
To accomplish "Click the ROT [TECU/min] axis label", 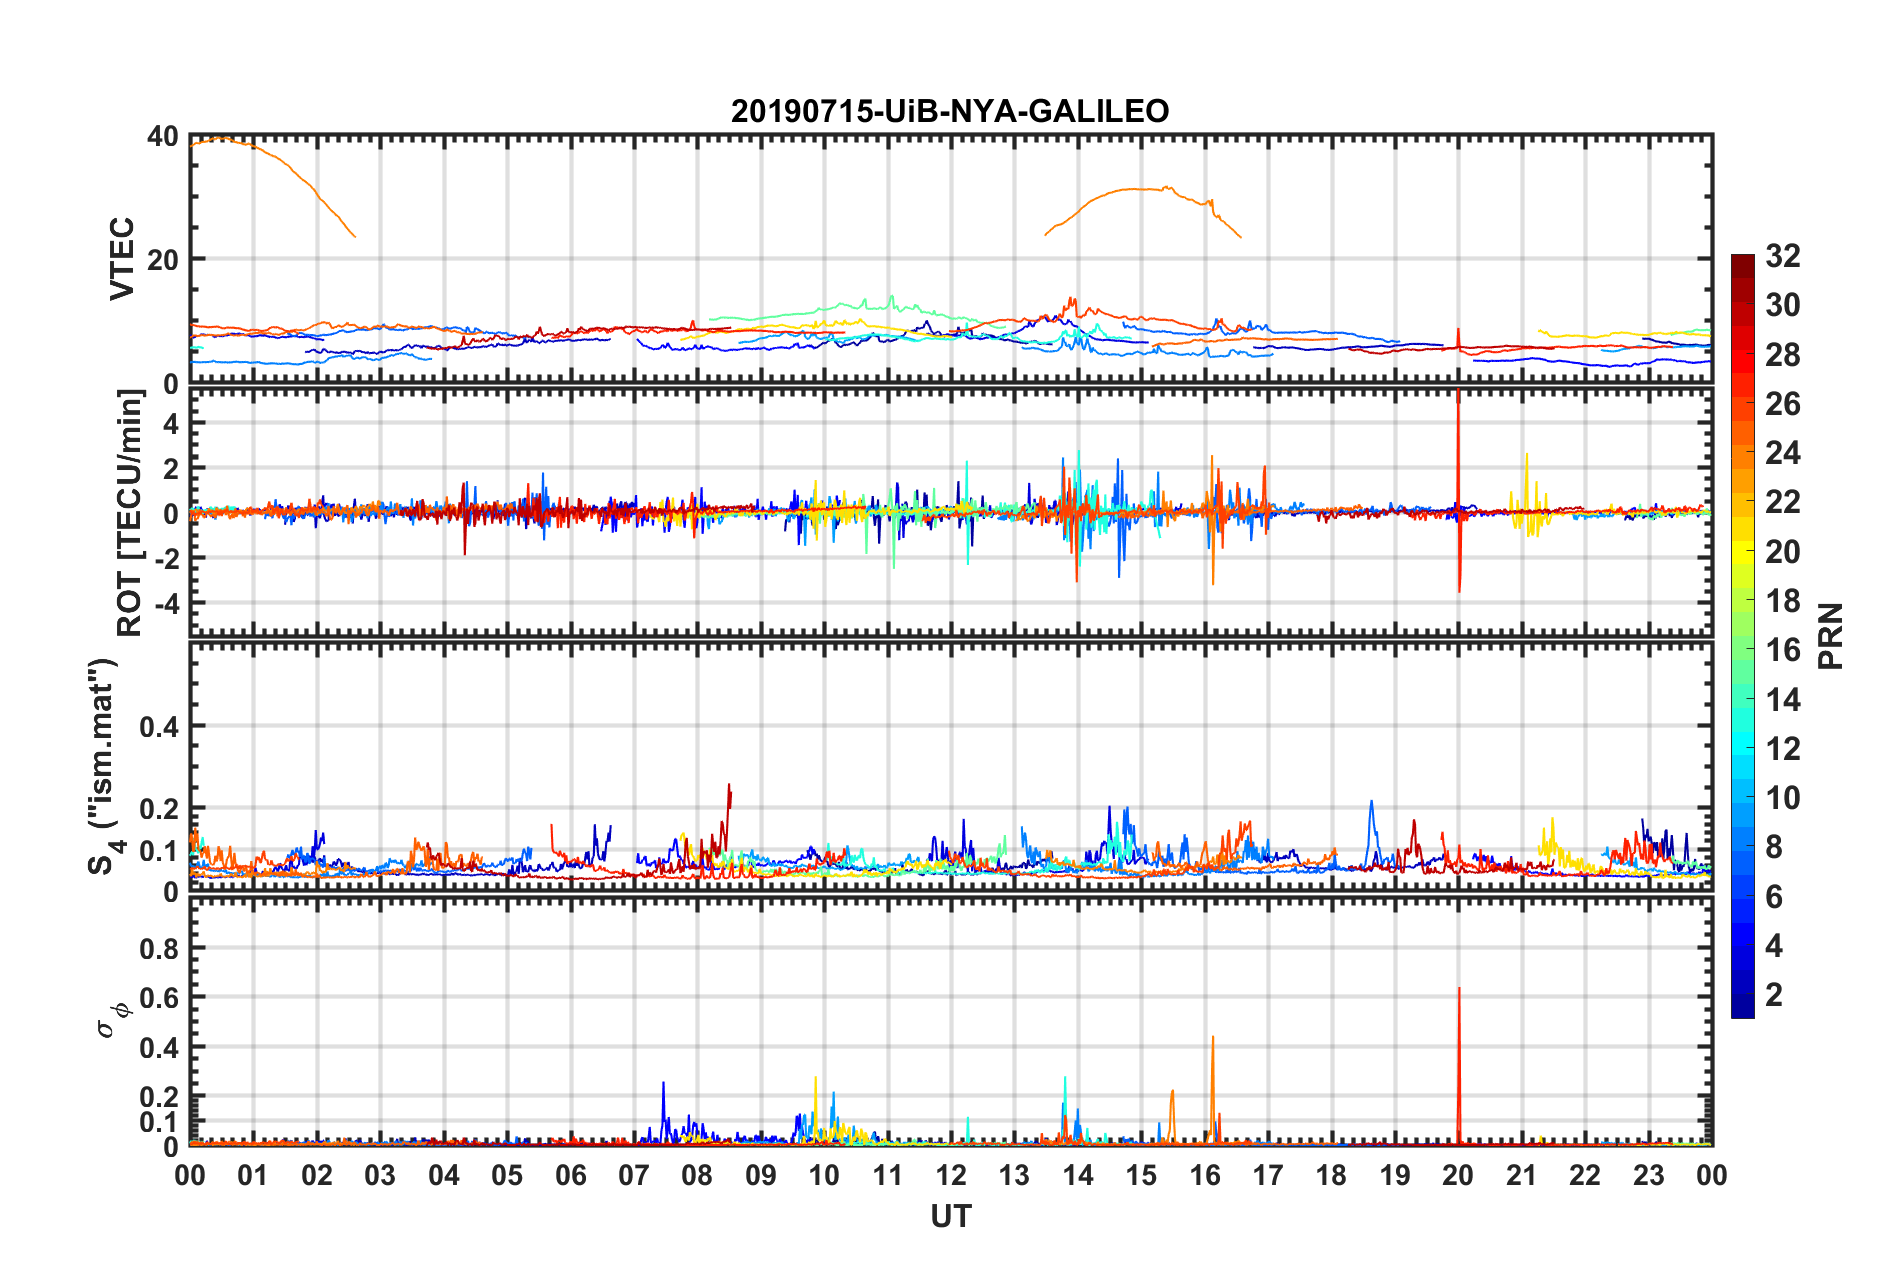I will (130, 513).
